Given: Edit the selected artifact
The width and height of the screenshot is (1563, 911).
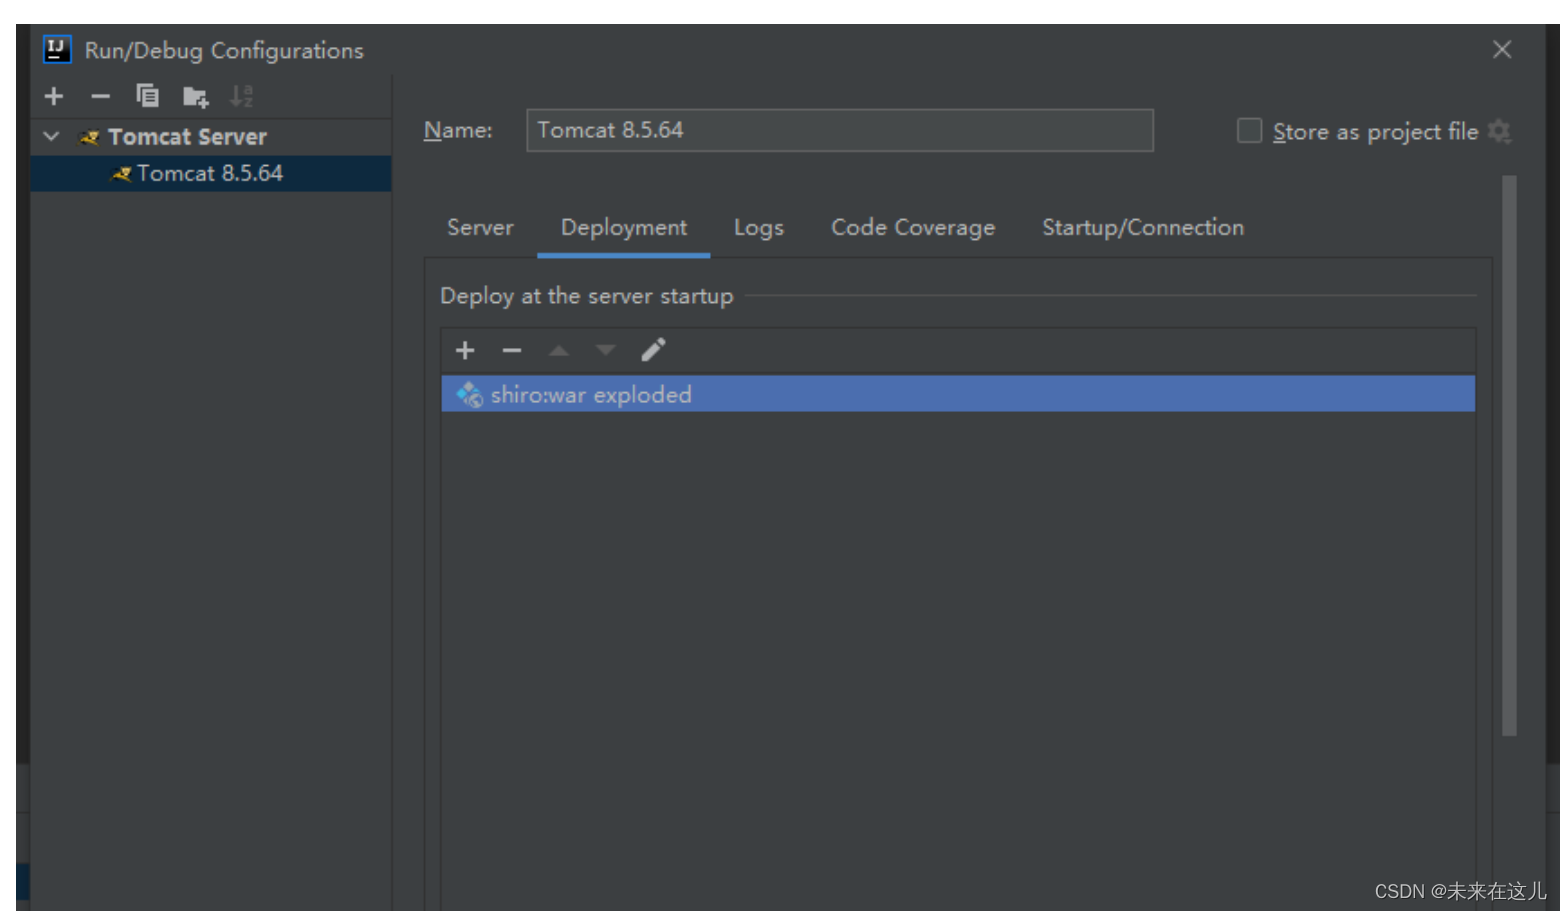Looking at the screenshot, I should (x=653, y=350).
